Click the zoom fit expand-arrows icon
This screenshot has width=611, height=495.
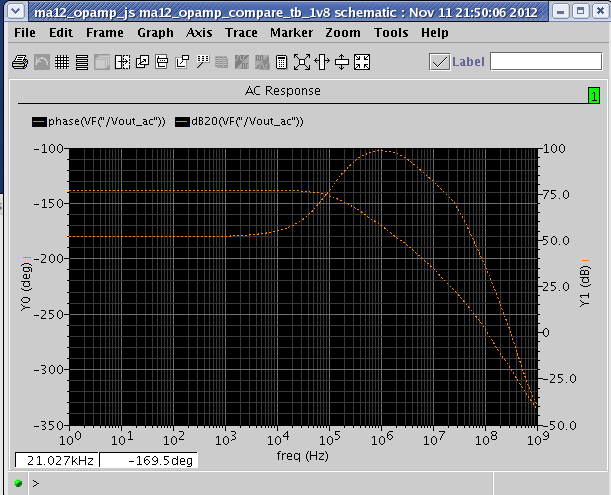click(x=302, y=62)
